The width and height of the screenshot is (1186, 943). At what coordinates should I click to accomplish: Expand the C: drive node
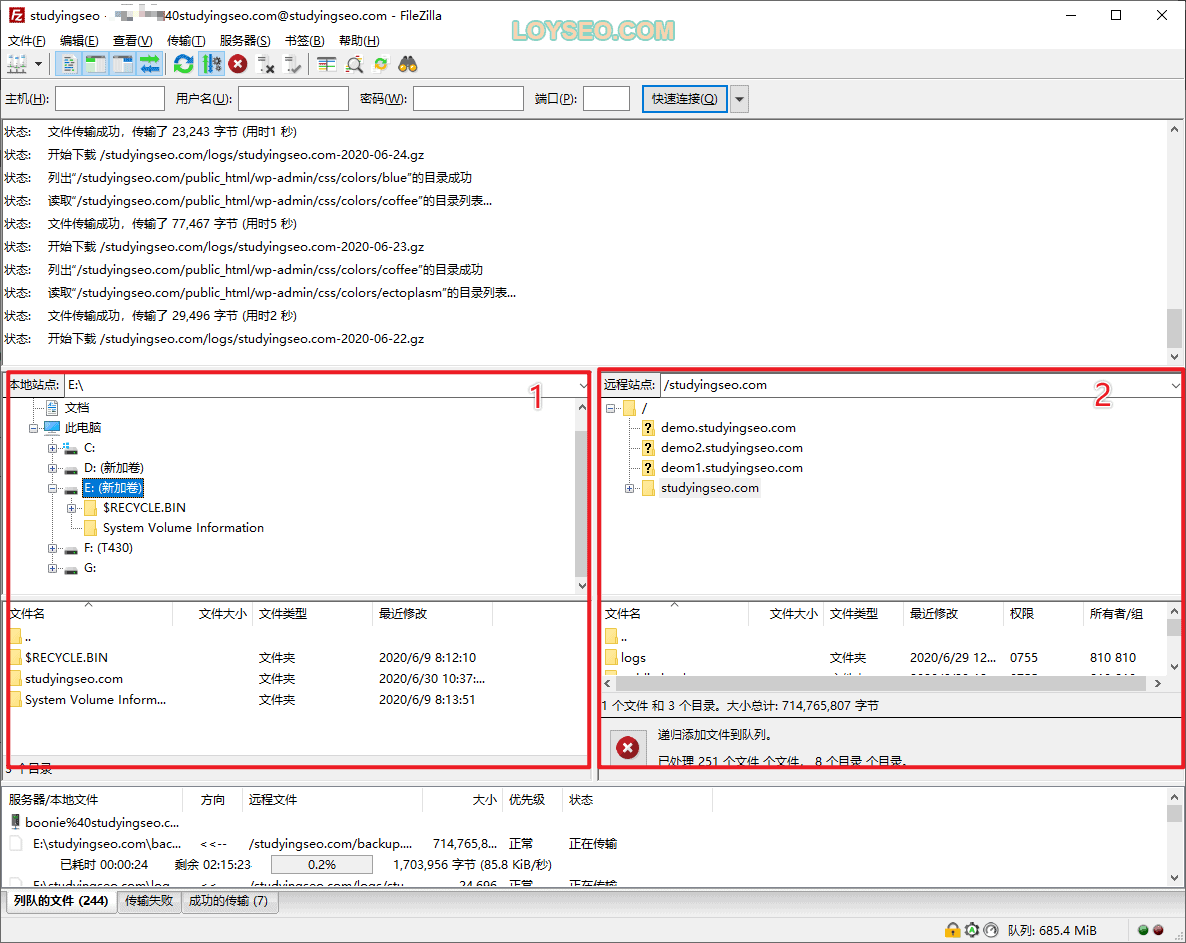pyautogui.click(x=52, y=448)
